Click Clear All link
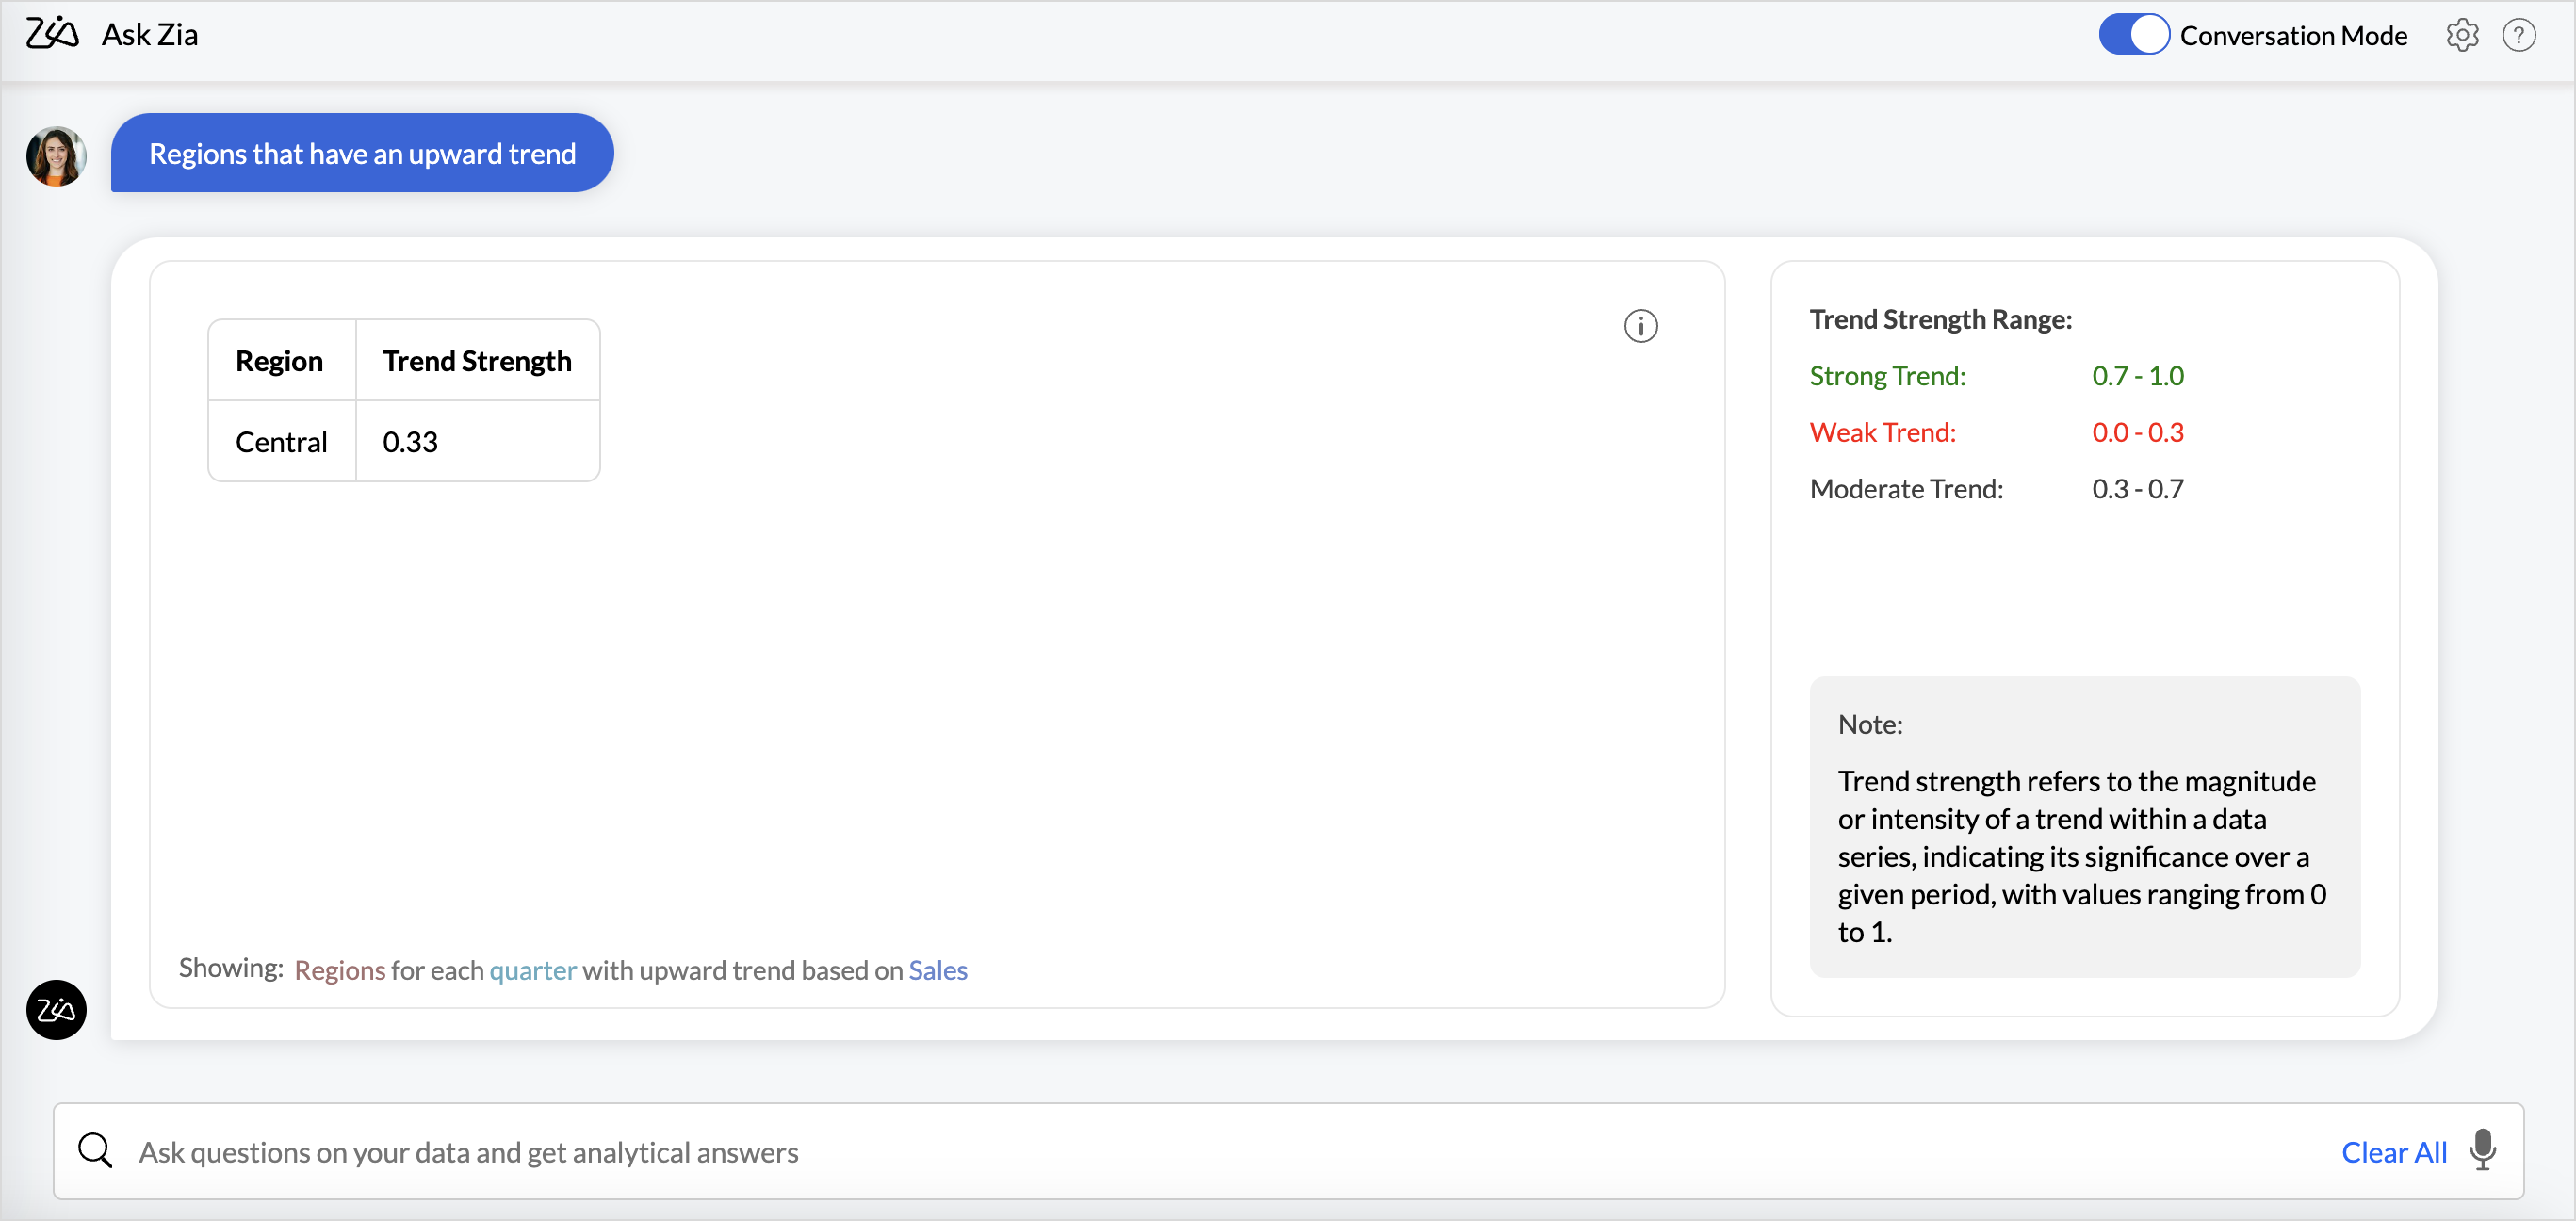The width and height of the screenshot is (2576, 1221). click(2393, 1151)
